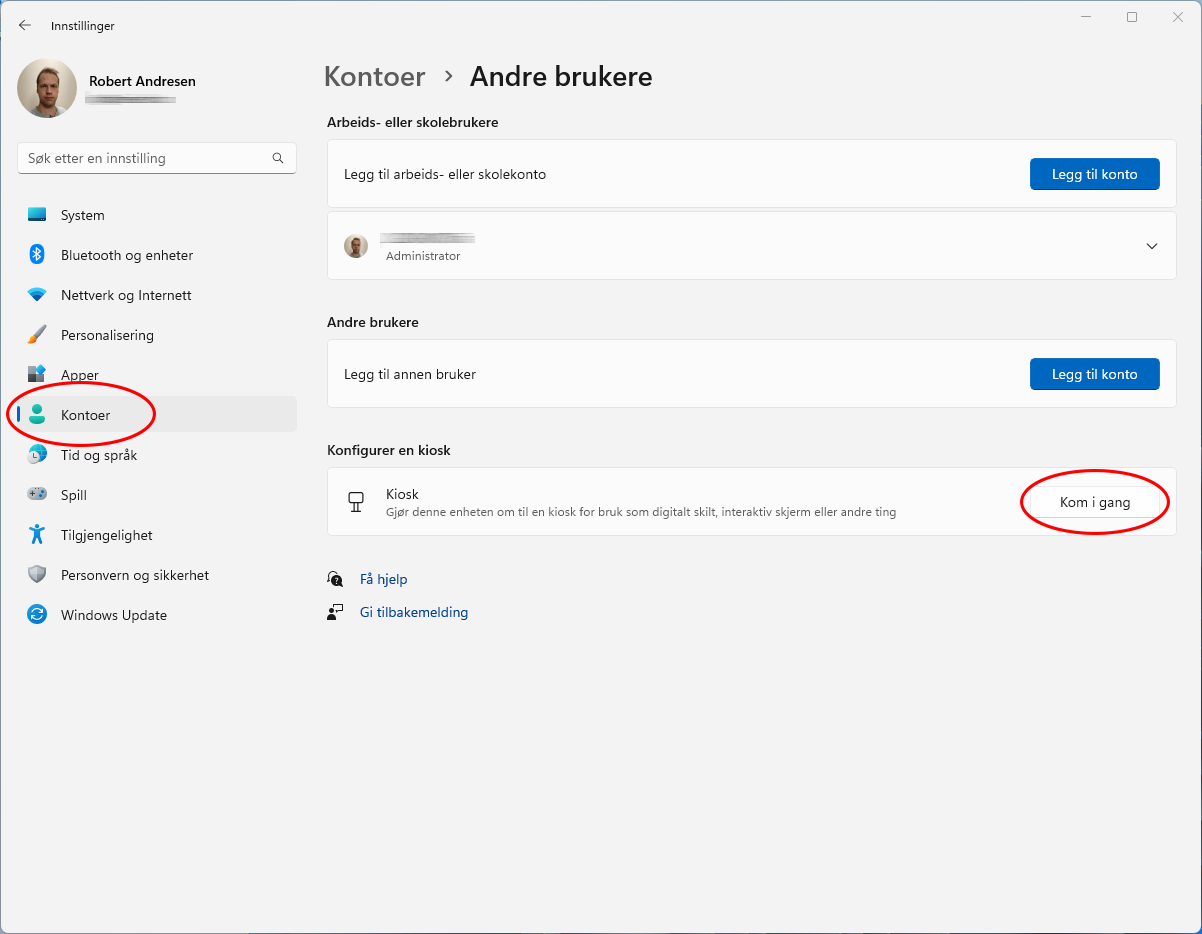Focus the Søk etter en innstilling field

157,158
